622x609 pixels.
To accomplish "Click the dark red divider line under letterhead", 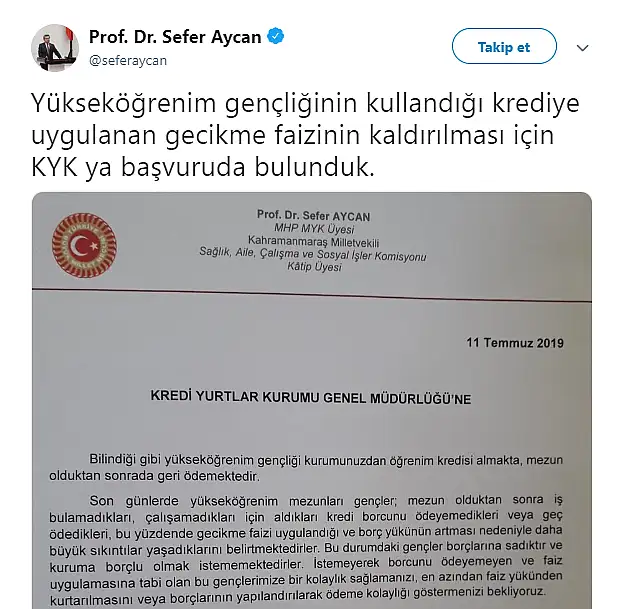I will (312, 295).
